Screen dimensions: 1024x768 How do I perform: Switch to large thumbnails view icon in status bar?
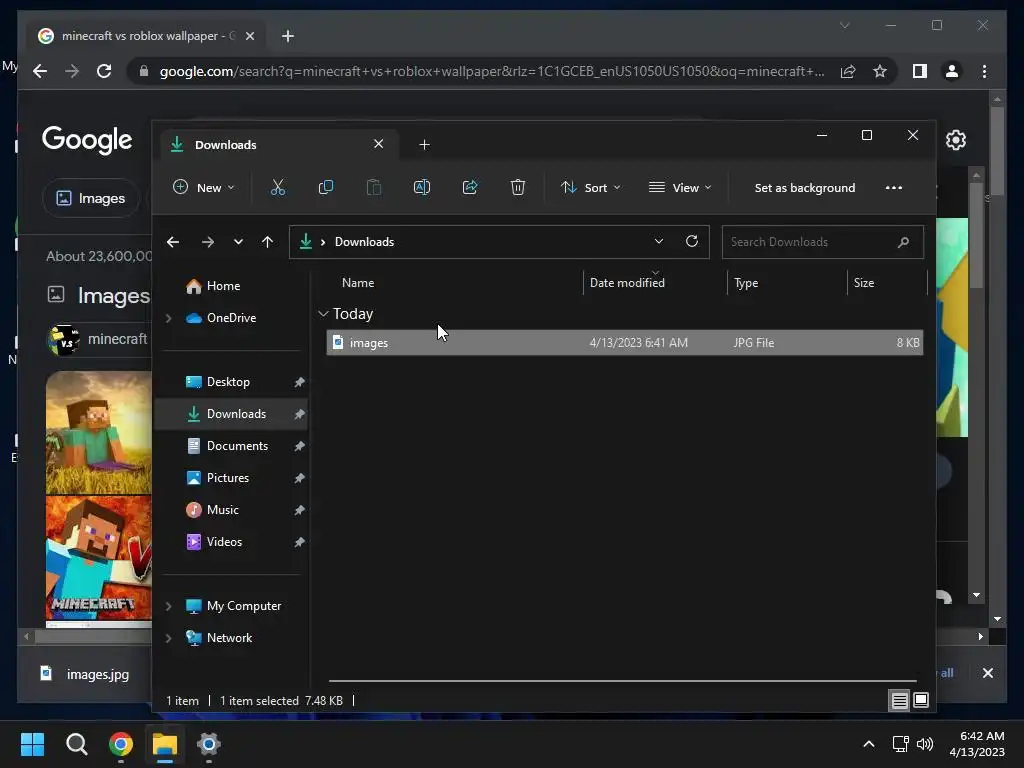(x=921, y=701)
